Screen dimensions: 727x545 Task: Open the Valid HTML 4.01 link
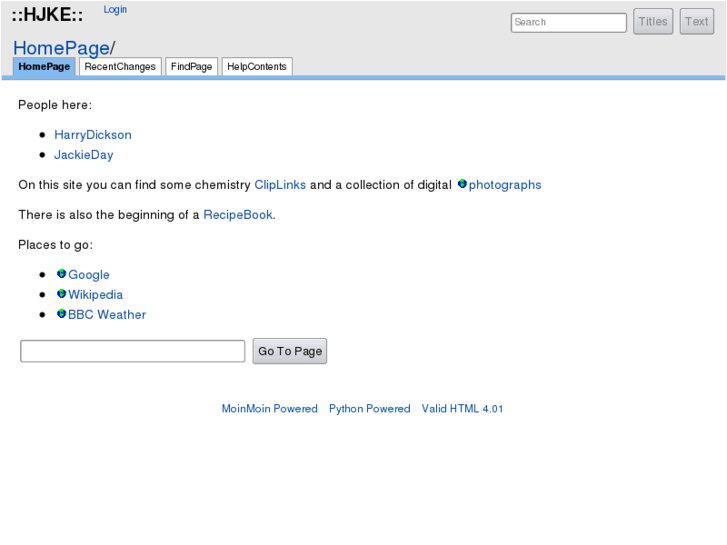[462, 409]
